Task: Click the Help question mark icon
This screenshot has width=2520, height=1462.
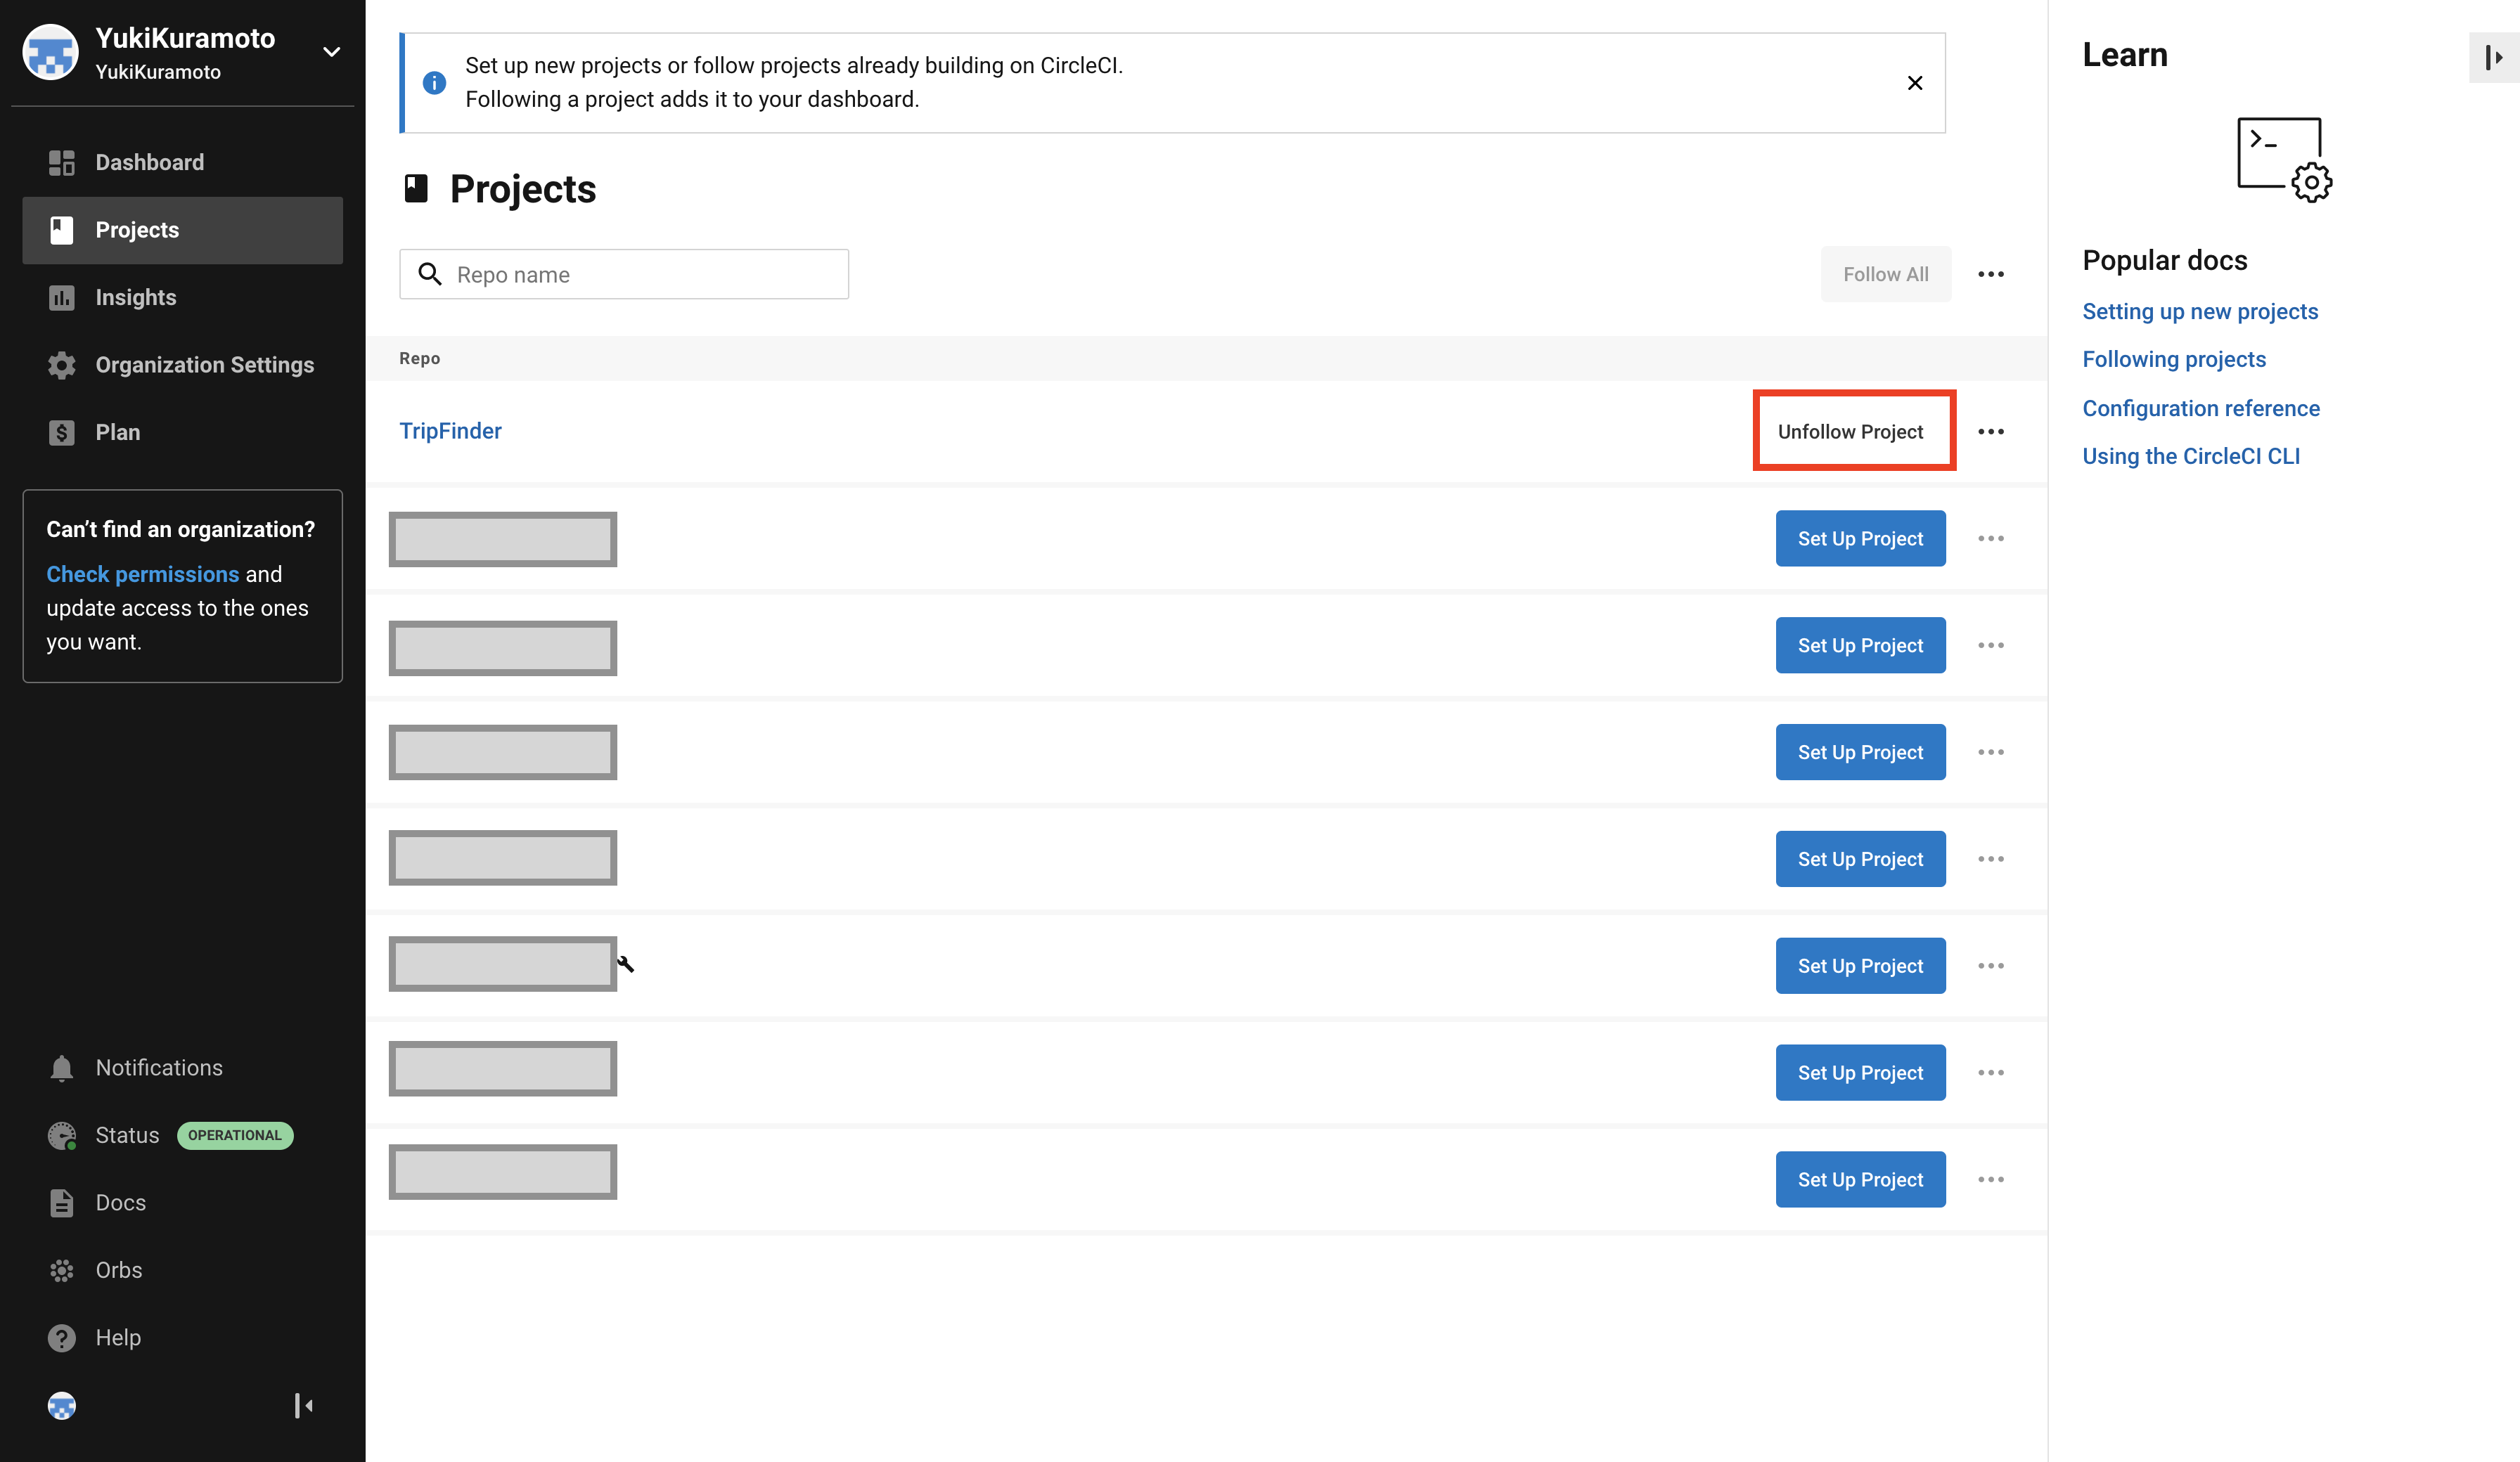Action: (62, 1338)
